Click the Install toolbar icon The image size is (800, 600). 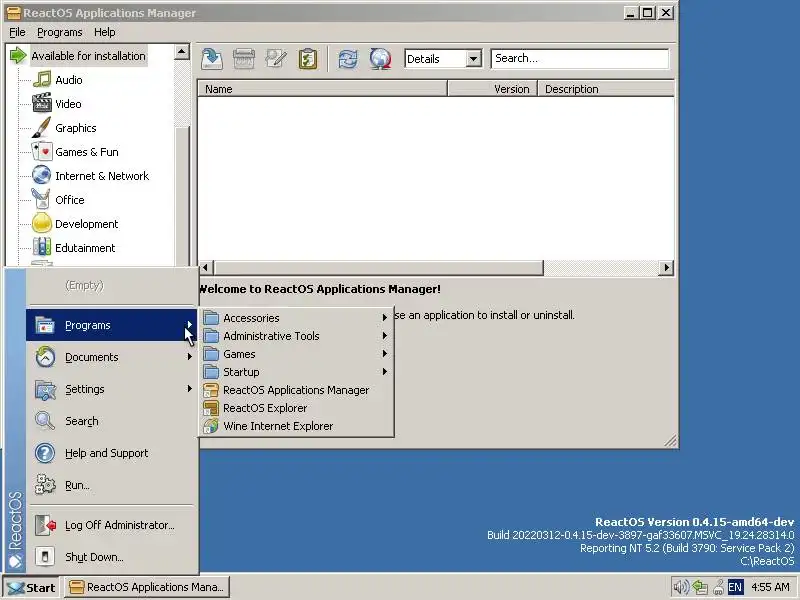click(212, 59)
